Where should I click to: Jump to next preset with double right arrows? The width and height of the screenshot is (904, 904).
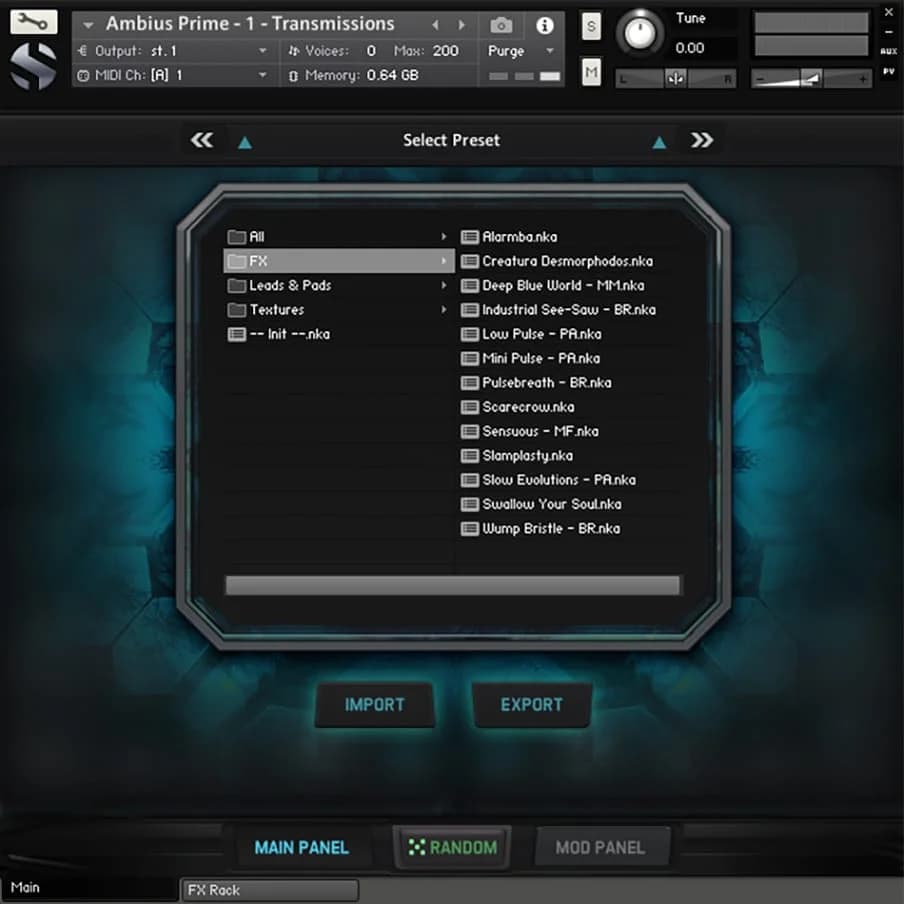[702, 140]
